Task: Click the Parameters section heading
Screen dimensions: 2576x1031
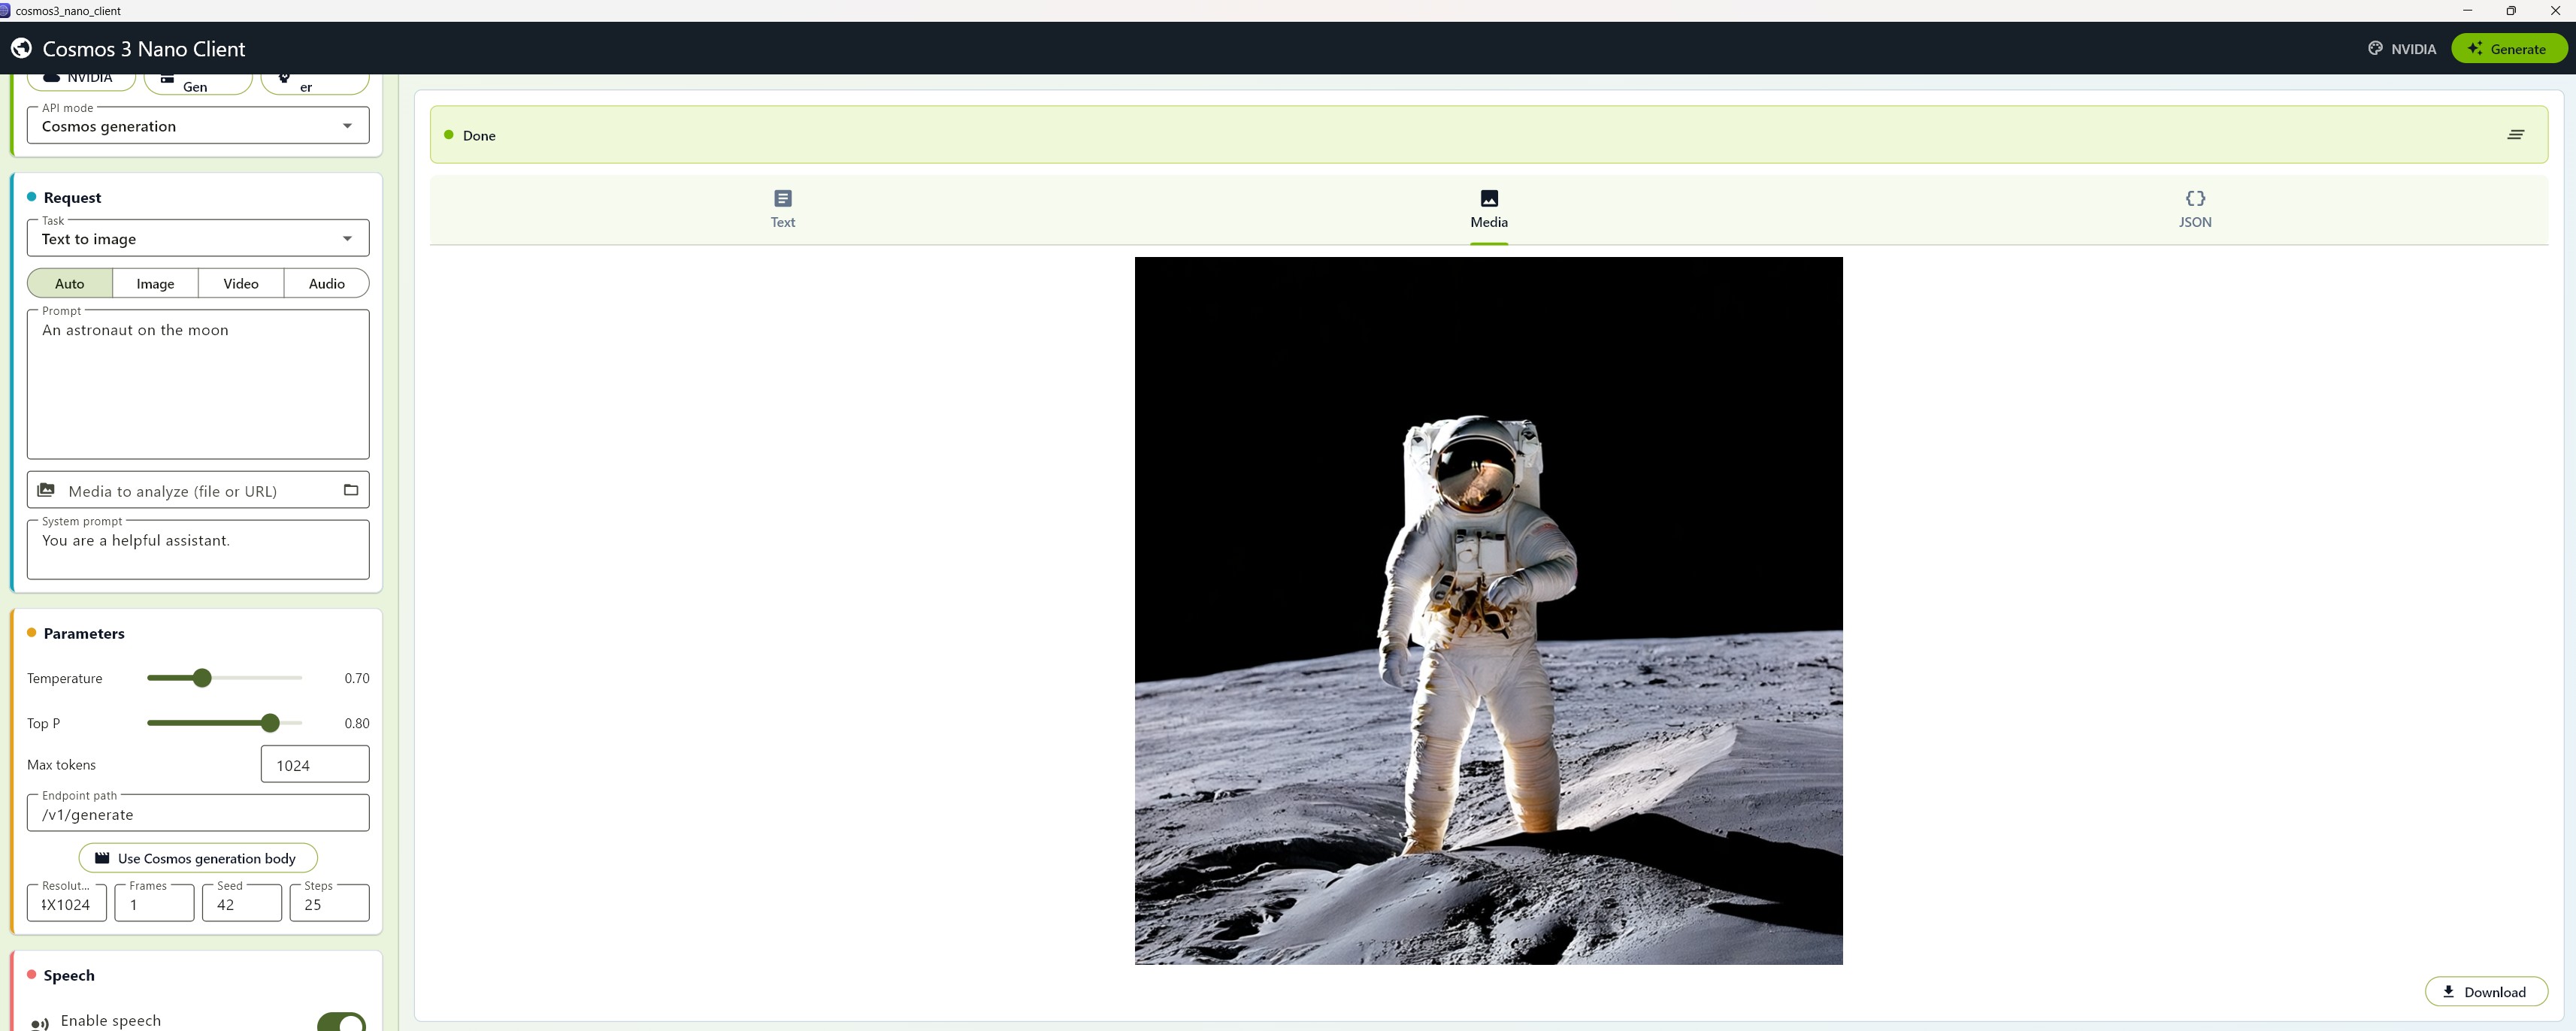Action: point(84,633)
